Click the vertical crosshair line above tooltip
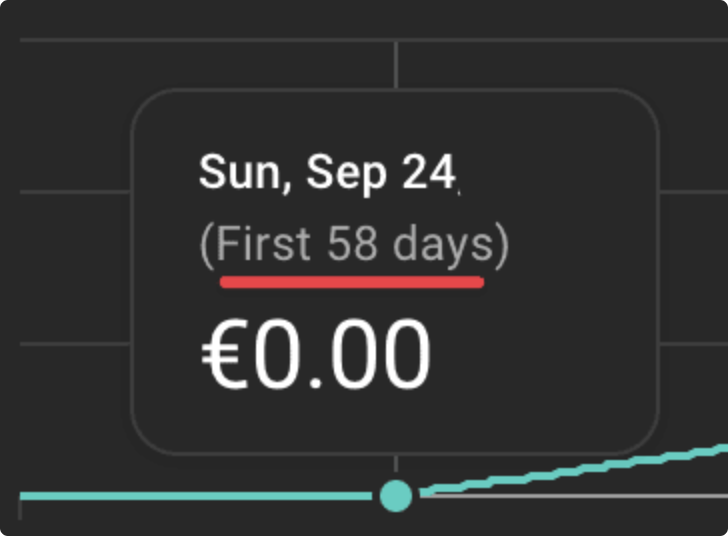Viewport: 728px width, 536px height. coord(396,64)
